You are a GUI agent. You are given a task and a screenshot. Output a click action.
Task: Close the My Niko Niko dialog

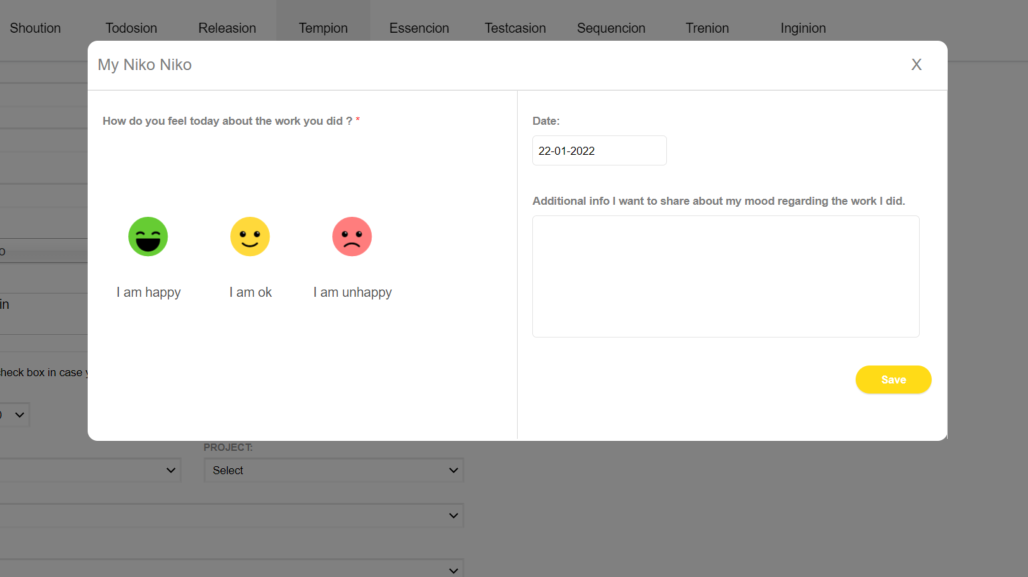point(916,65)
